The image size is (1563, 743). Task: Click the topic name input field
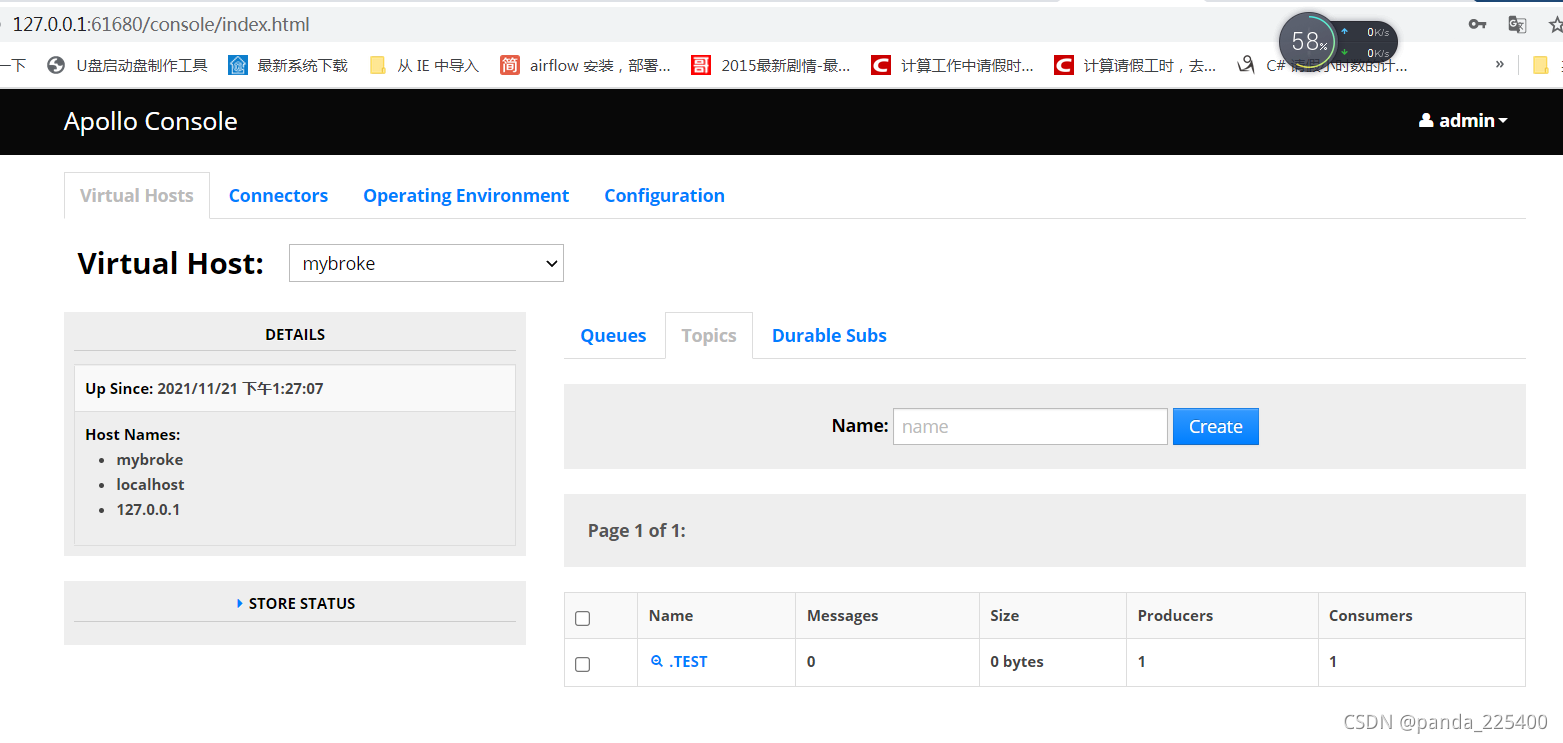click(x=1030, y=426)
